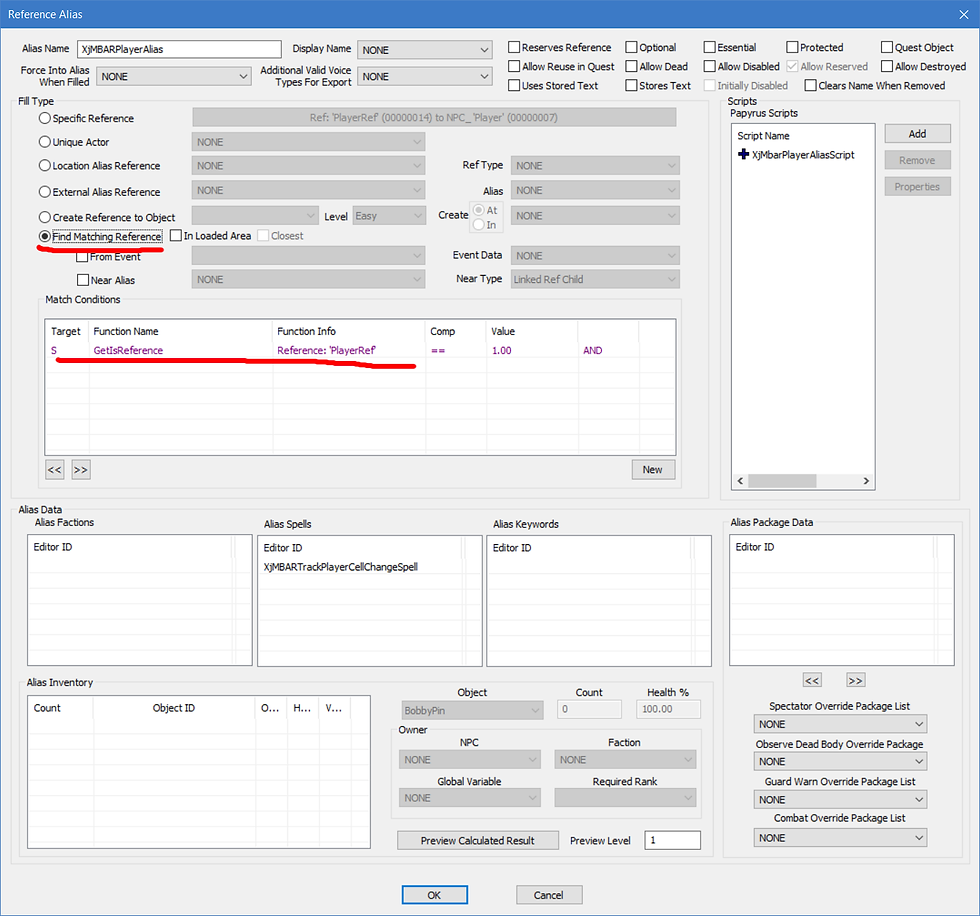Enable the Allow Dead checkbox

631,66
